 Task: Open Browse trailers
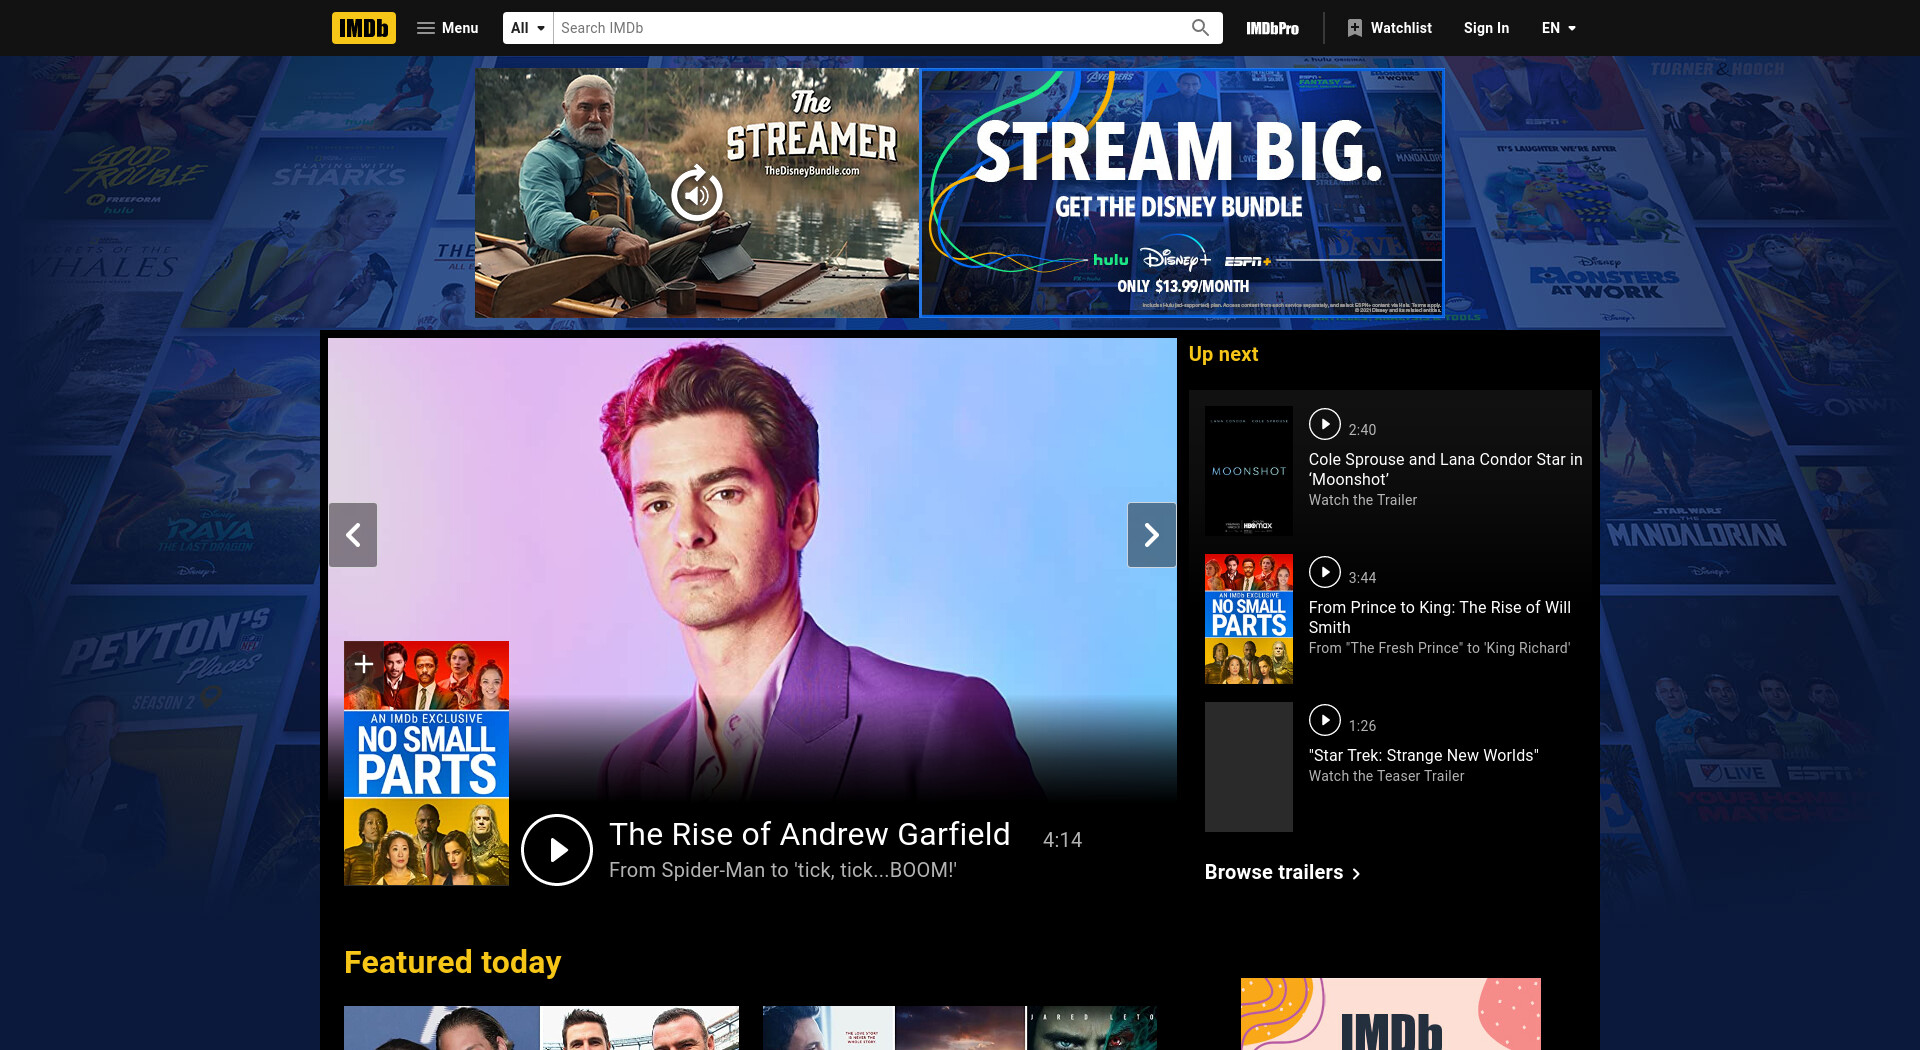(1283, 872)
